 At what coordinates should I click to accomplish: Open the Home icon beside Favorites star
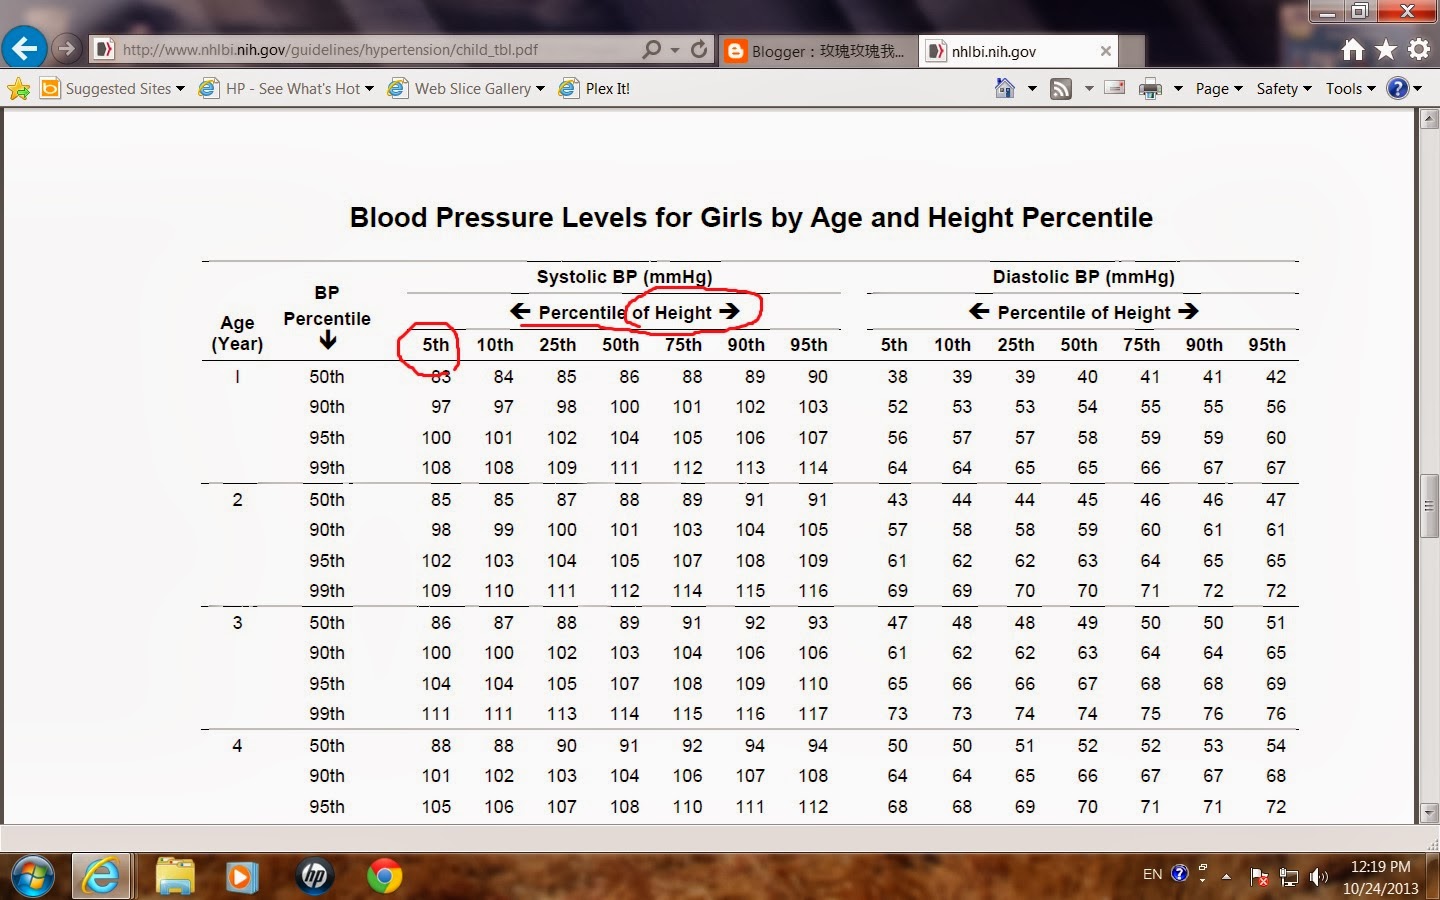tap(1353, 50)
